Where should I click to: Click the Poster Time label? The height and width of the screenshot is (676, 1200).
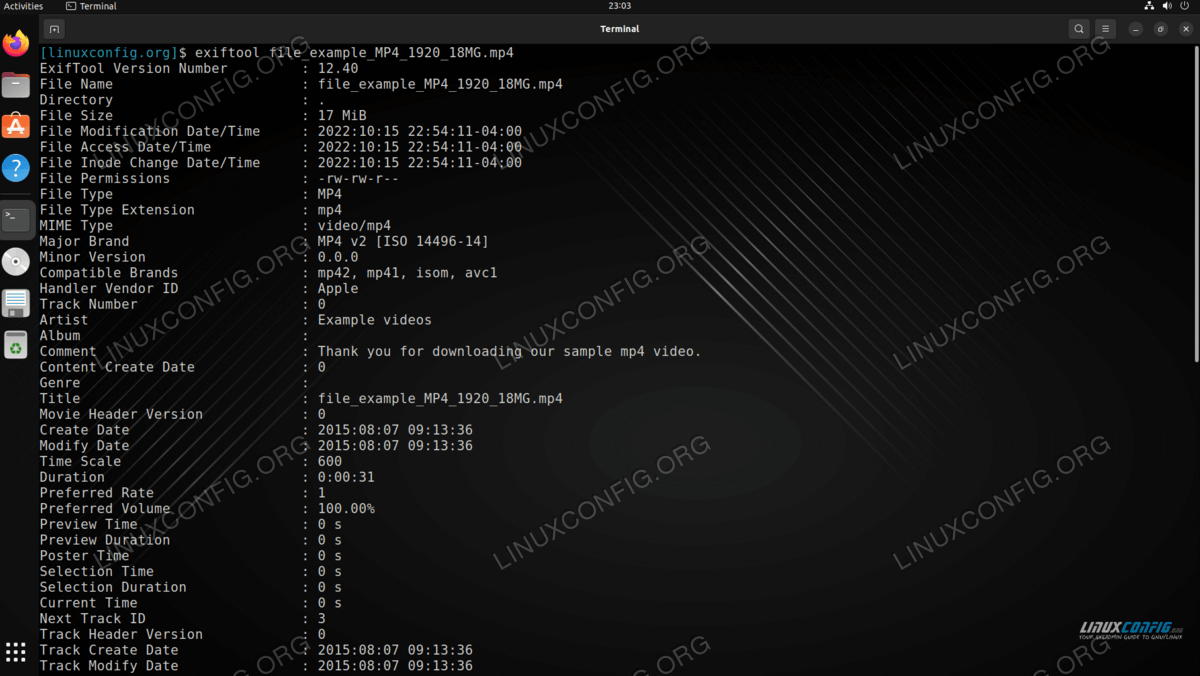point(85,555)
